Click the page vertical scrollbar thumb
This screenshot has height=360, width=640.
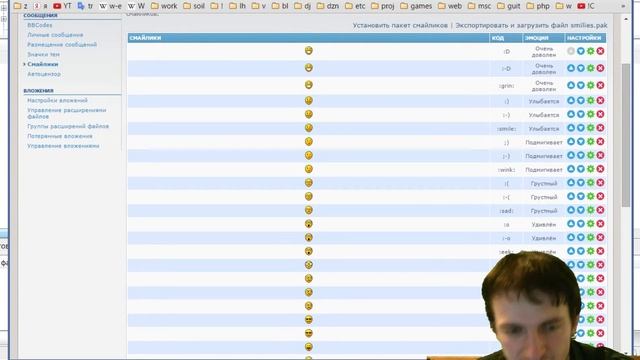(x=626, y=135)
